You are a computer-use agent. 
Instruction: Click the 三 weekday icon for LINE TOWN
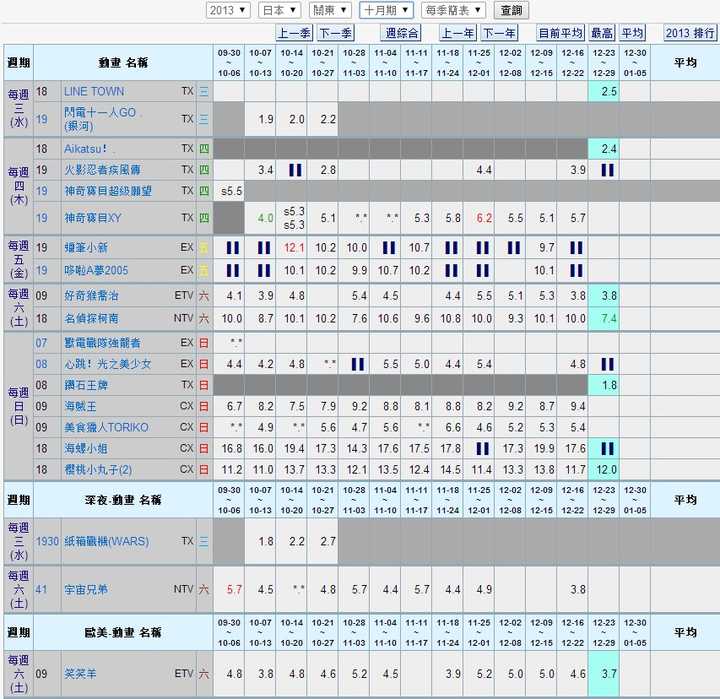click(203, 91)
